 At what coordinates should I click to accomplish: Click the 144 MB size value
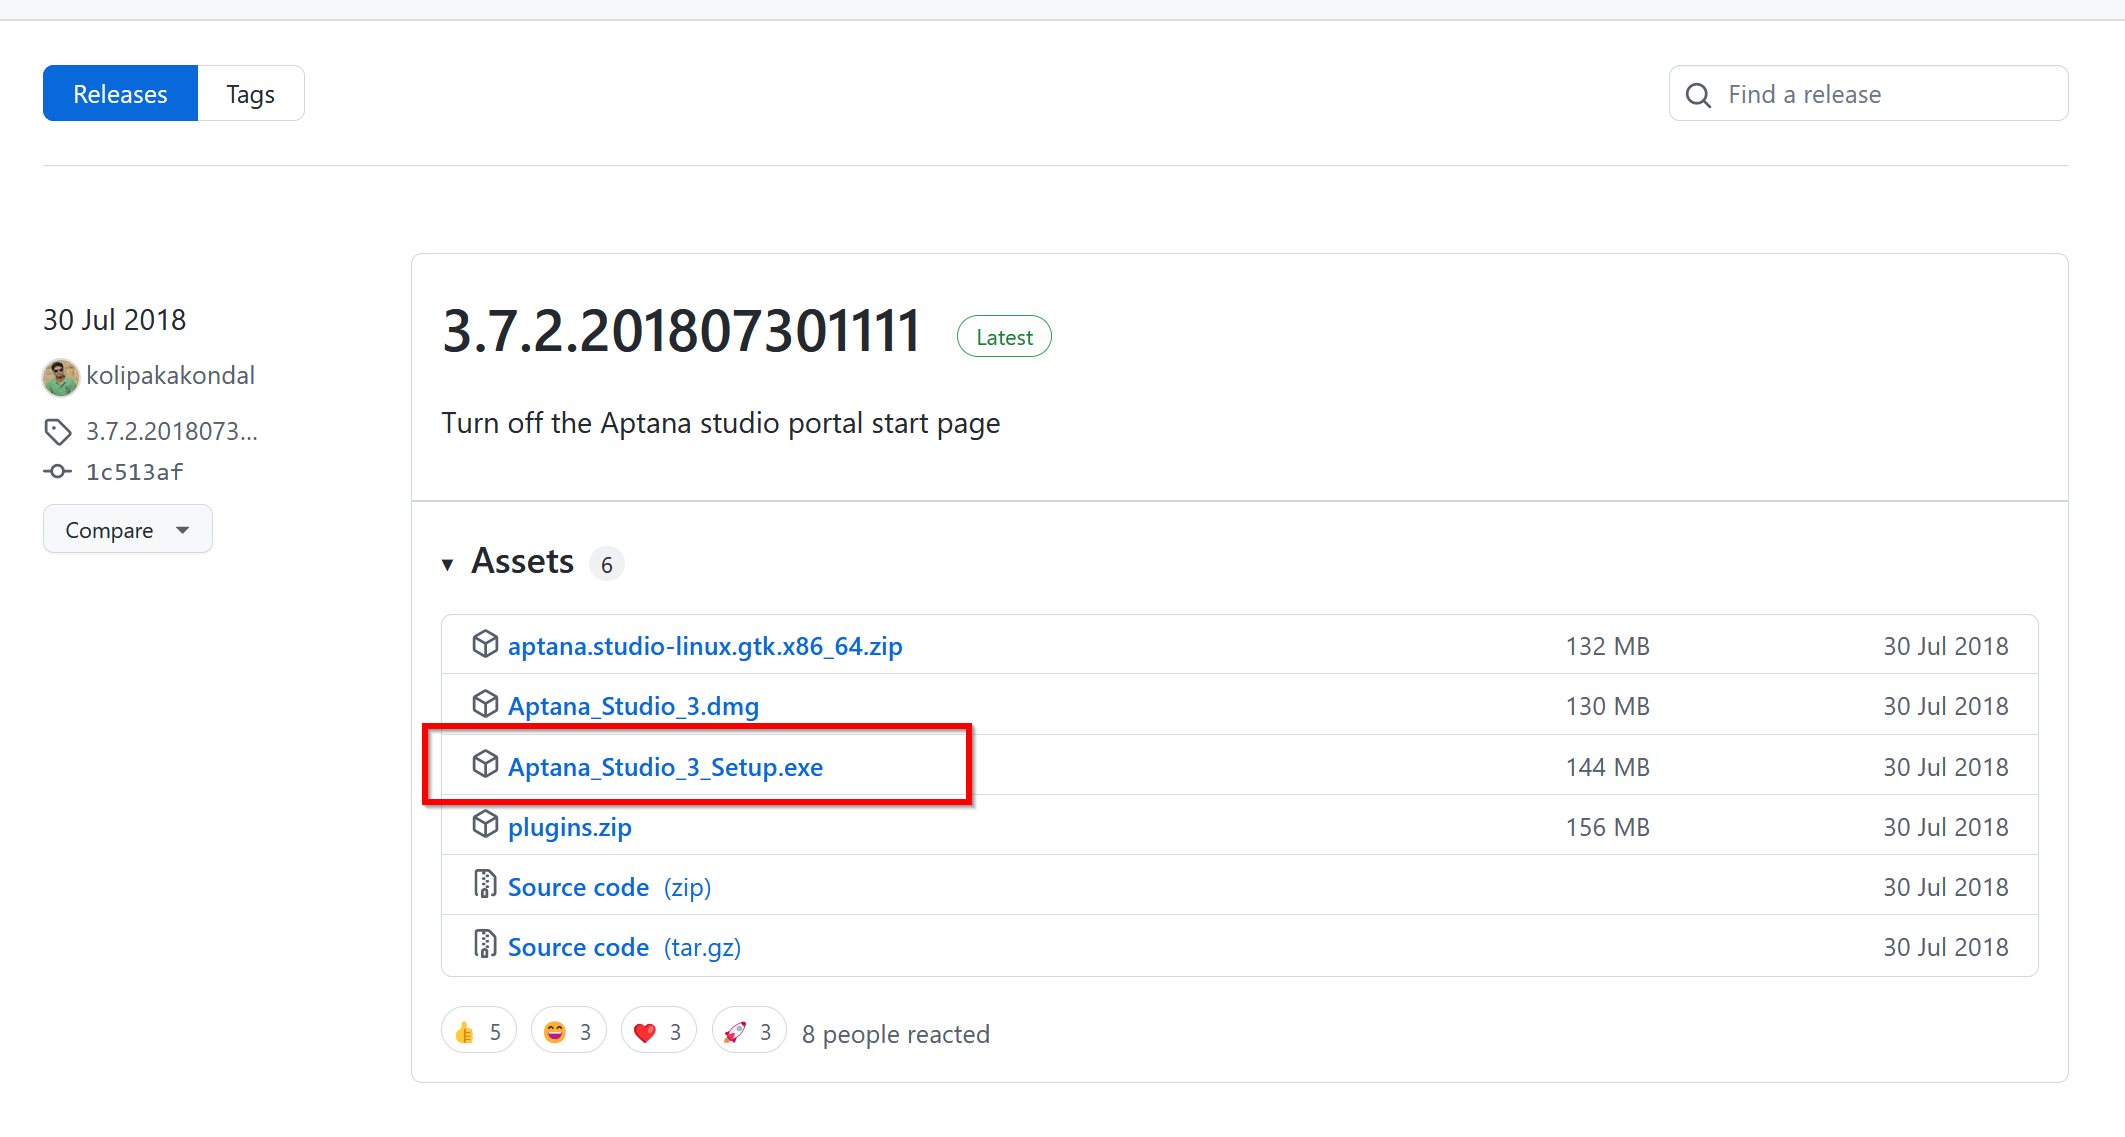(1608, 767)
